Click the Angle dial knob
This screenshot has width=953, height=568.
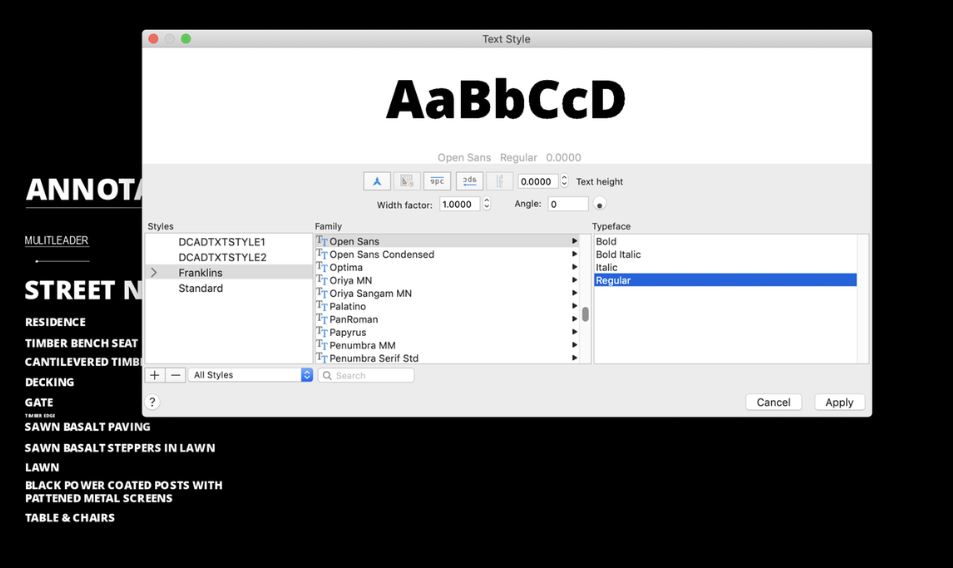(x=599, y=205)
